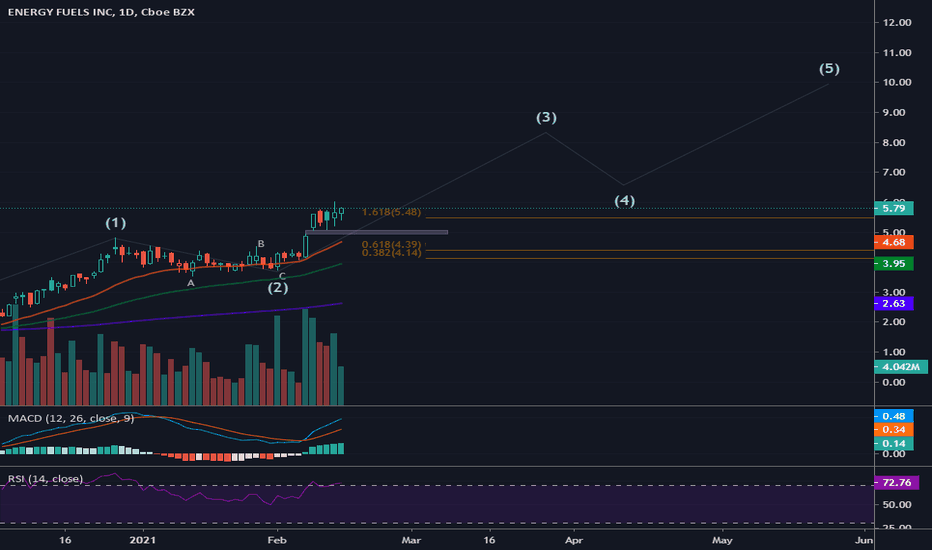Select the MACD histogram value 0.14
Screen dimensions: 932x550
[893, 444]
